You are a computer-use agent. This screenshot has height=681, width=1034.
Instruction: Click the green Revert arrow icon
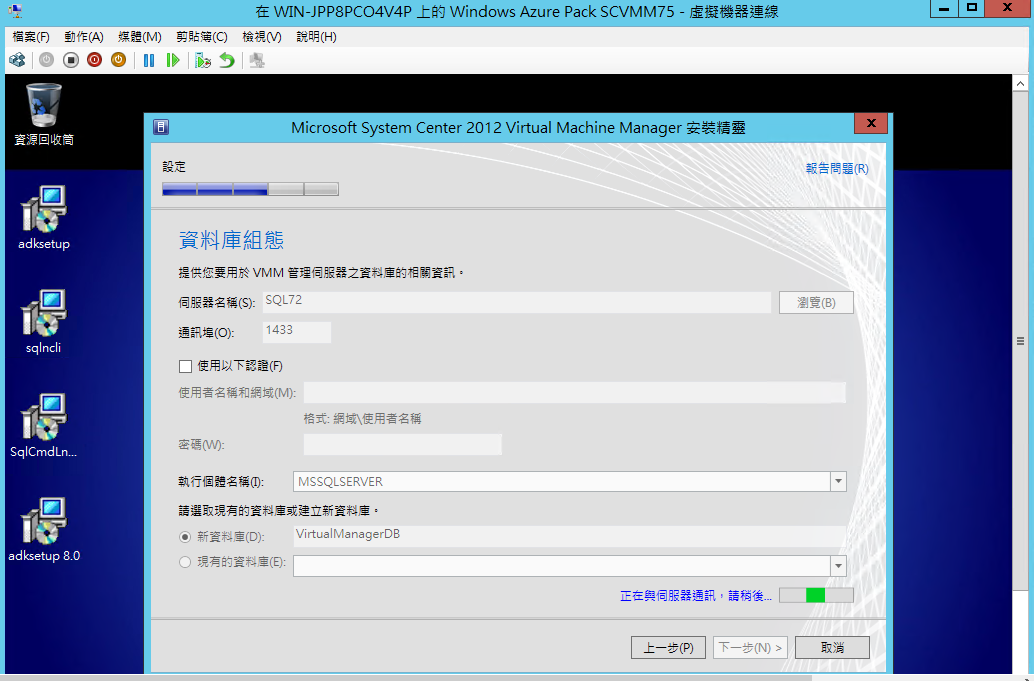227,61
